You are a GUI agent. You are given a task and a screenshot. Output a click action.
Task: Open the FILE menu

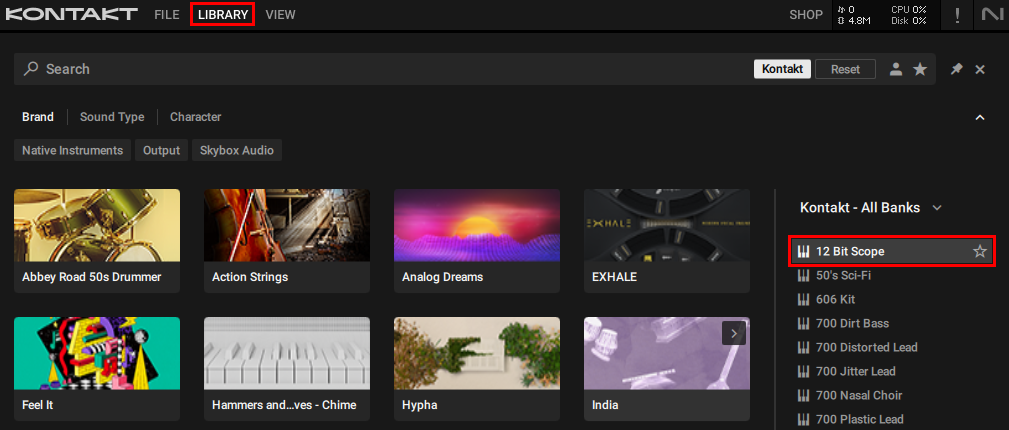167,15
